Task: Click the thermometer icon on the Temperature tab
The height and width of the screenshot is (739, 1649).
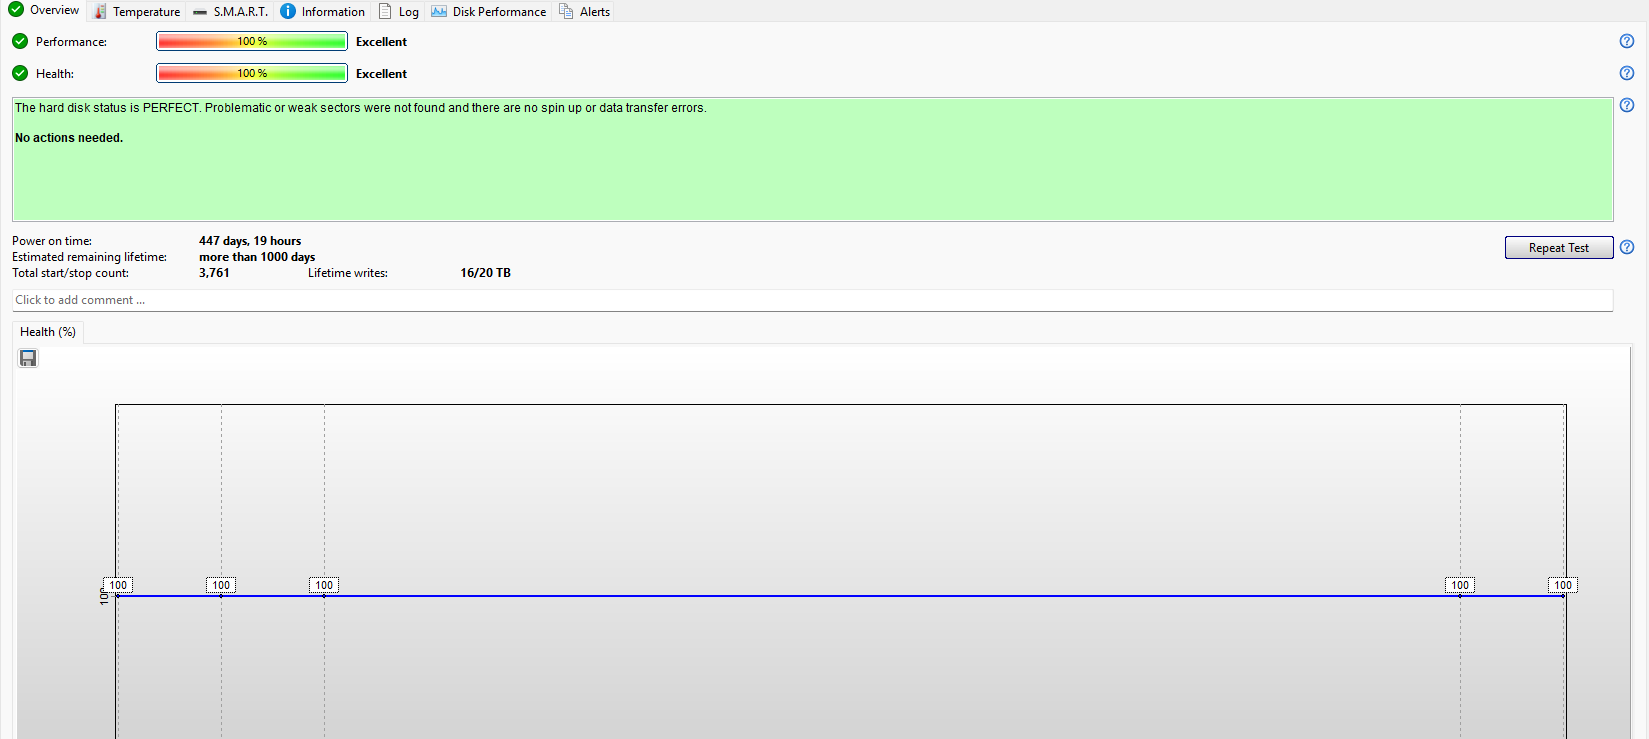Action: (x=100, y=12)
